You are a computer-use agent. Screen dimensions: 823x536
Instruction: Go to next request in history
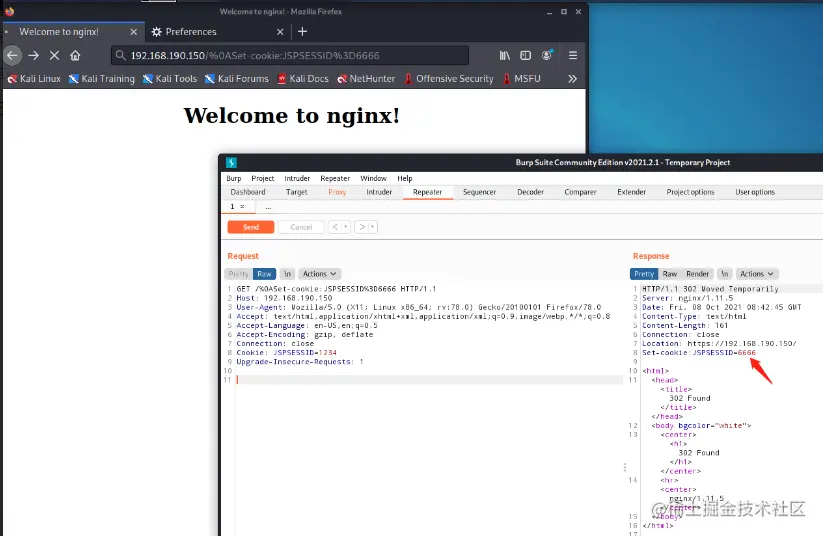[x=362, y=227]
